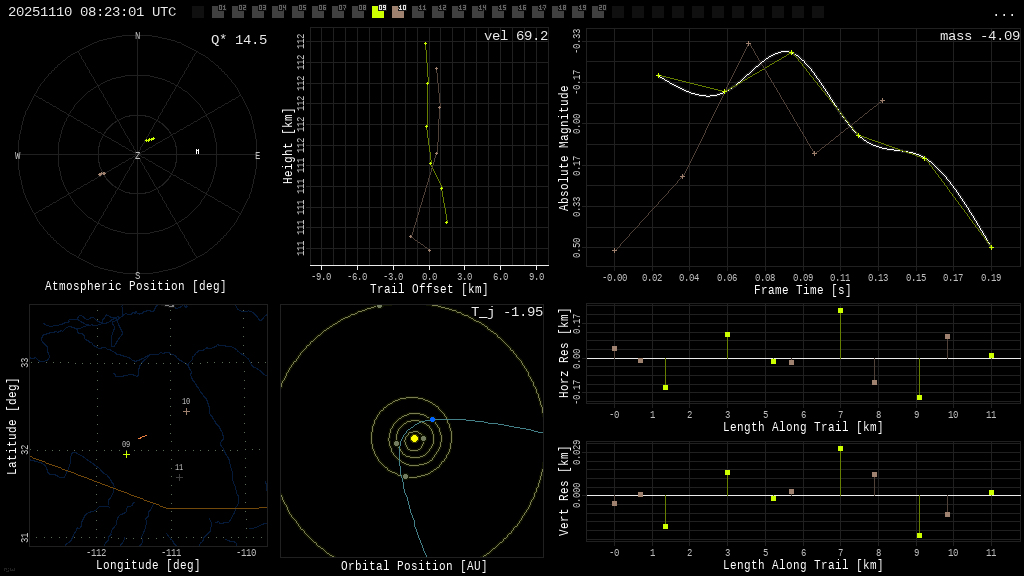The width and height of the screenshot is (1024, 576).
Task: Click the mass -4.09 label
Action: tap(979, 36)
